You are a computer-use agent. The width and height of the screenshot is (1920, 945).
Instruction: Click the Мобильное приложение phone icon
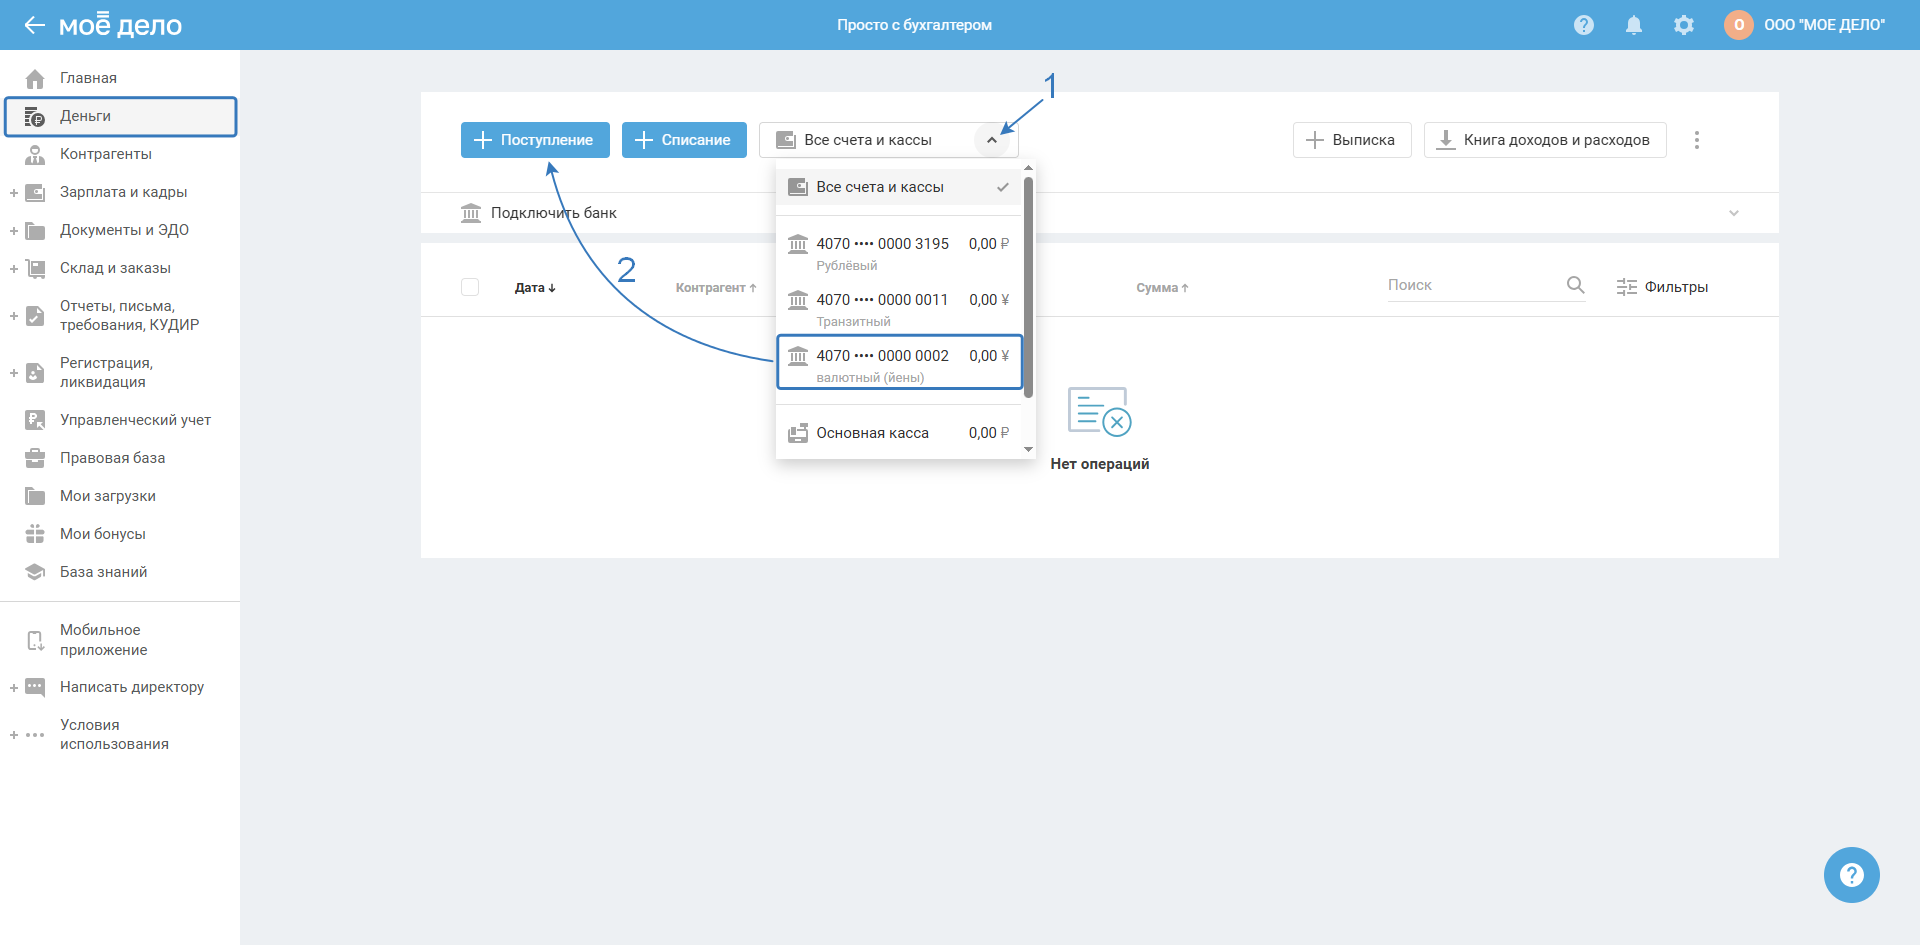[35, 640]
